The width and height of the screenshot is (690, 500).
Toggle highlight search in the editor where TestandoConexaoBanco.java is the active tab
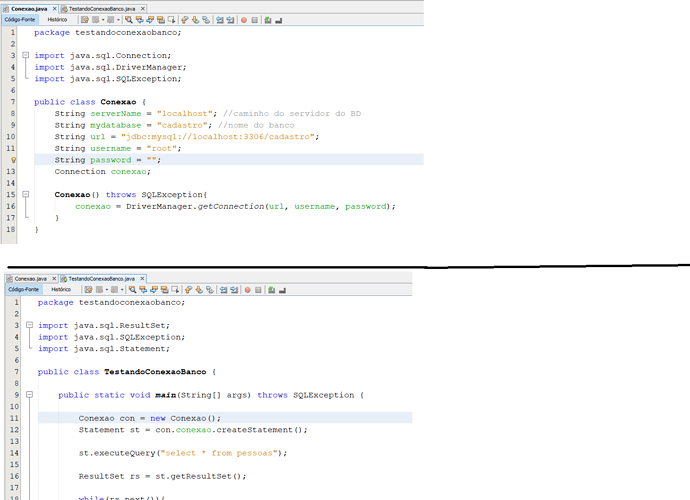click(164, 290)
